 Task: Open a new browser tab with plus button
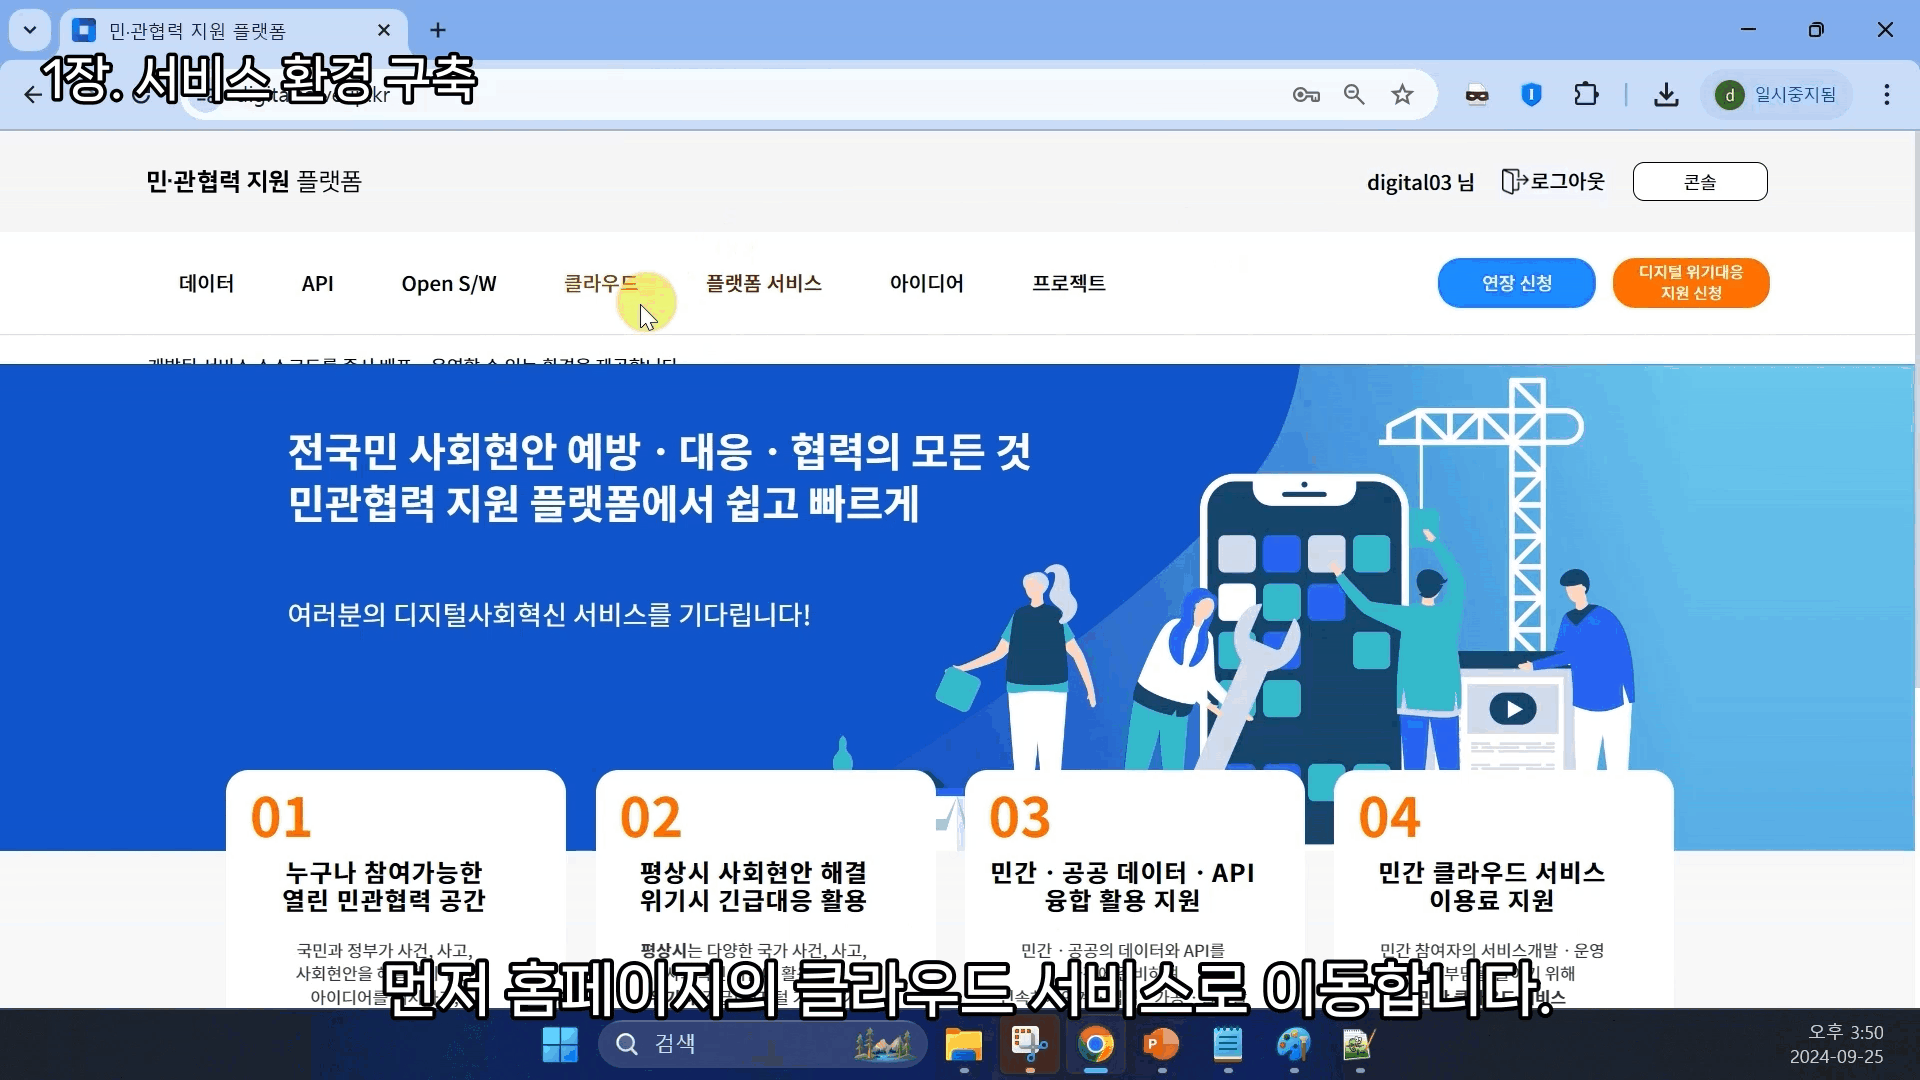[x=438, y=30]
